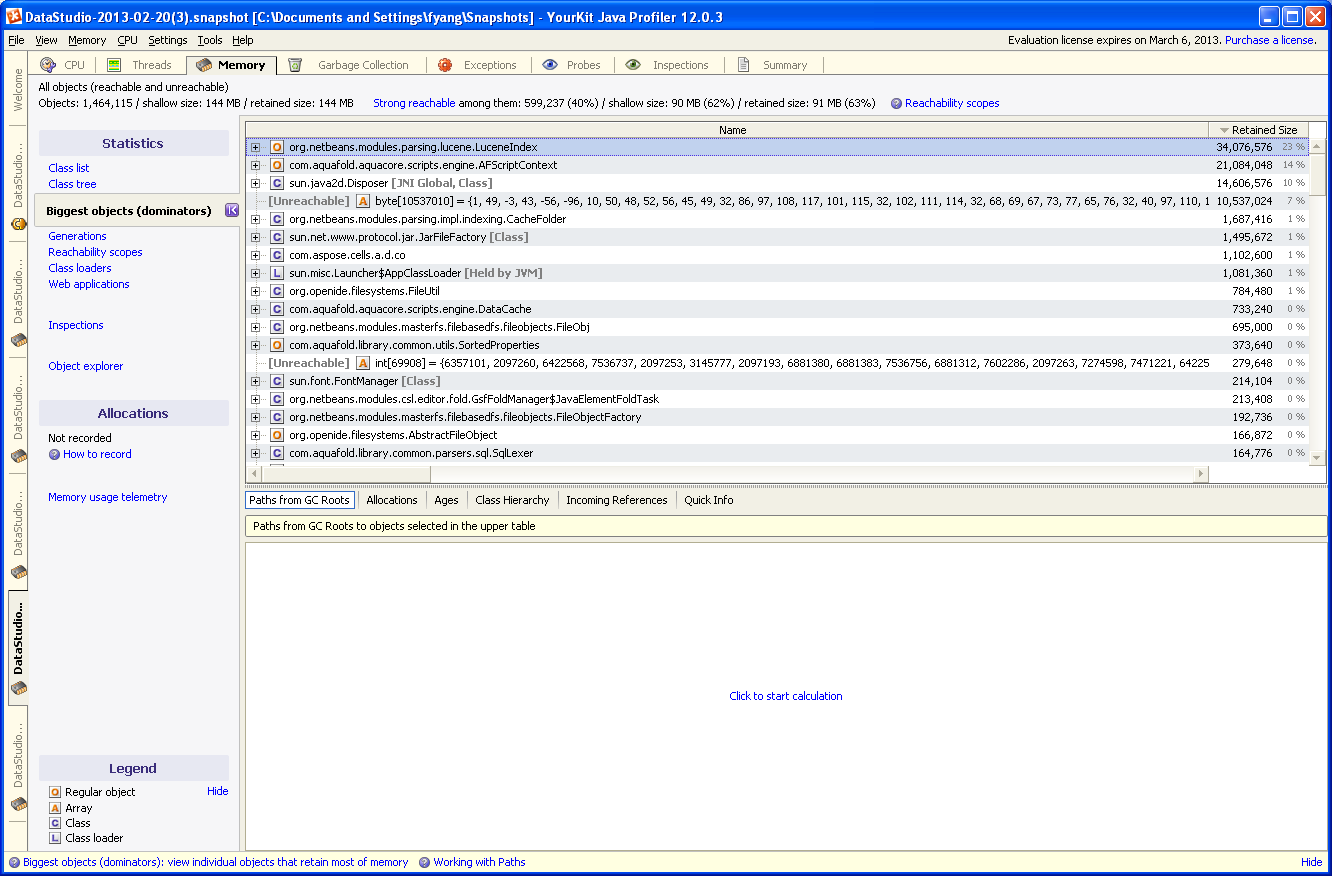
Task: Select the Ages bottom tab
Action: [x=446, y=500]
